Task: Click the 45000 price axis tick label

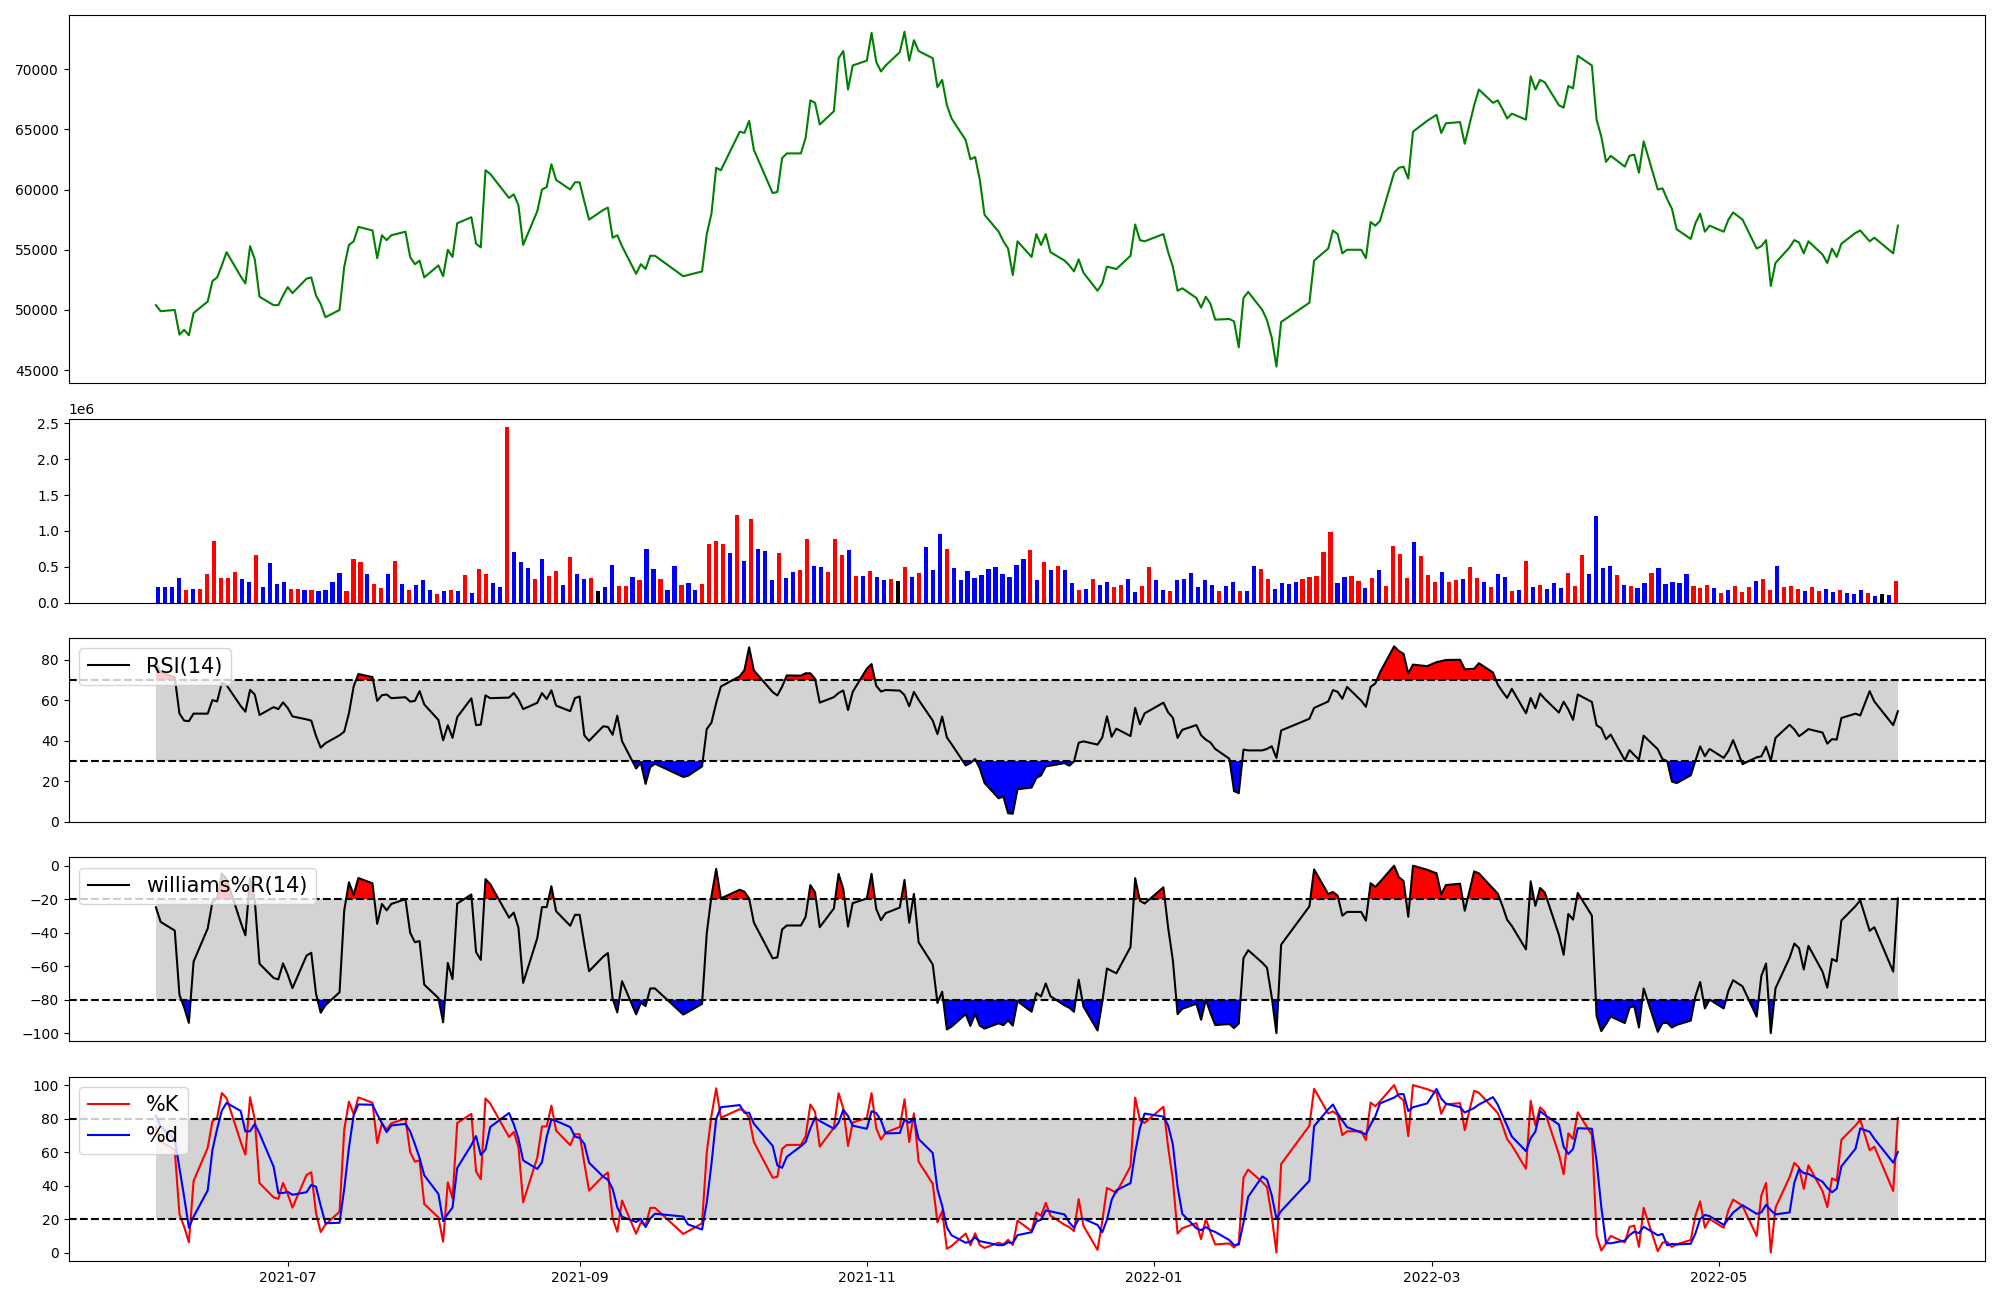Action: pyautogui.click(x=36, y=371)
